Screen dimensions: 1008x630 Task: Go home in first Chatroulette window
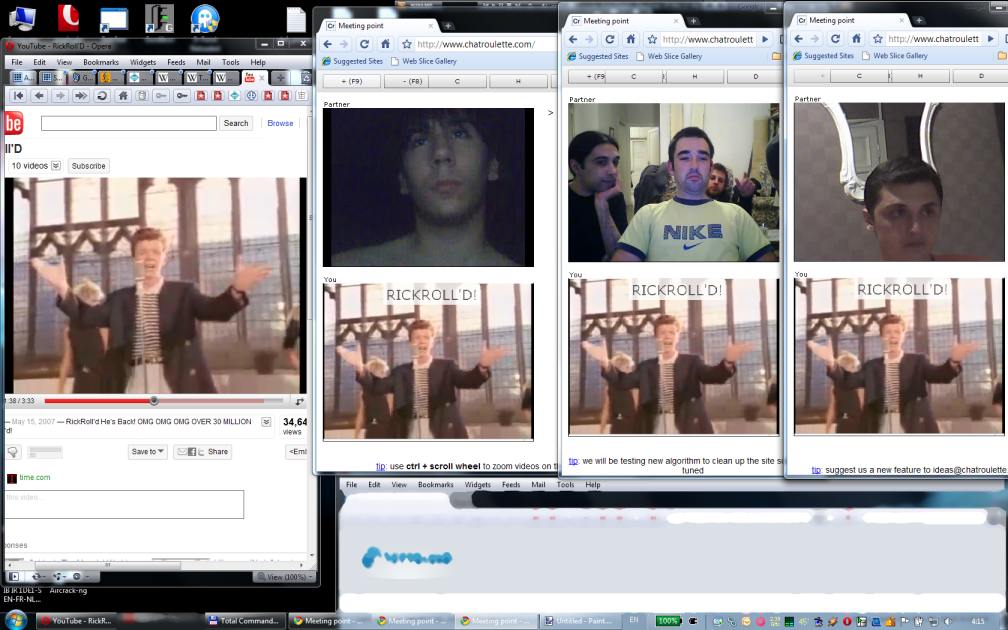click(385, 44)
